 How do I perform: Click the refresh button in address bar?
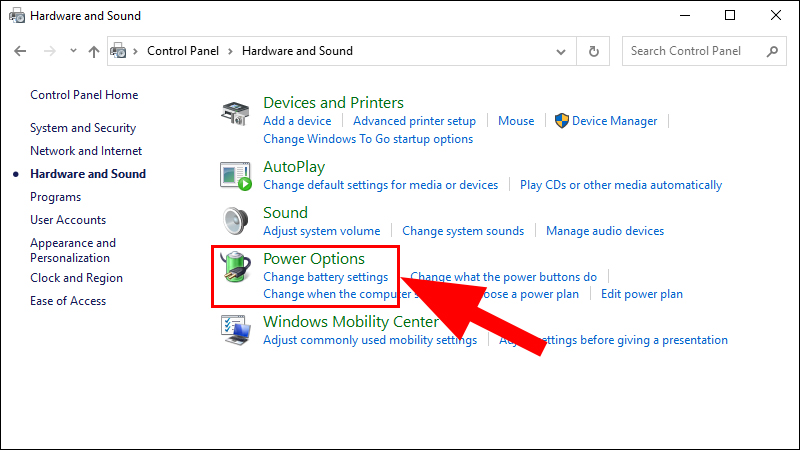pos(594,51)
